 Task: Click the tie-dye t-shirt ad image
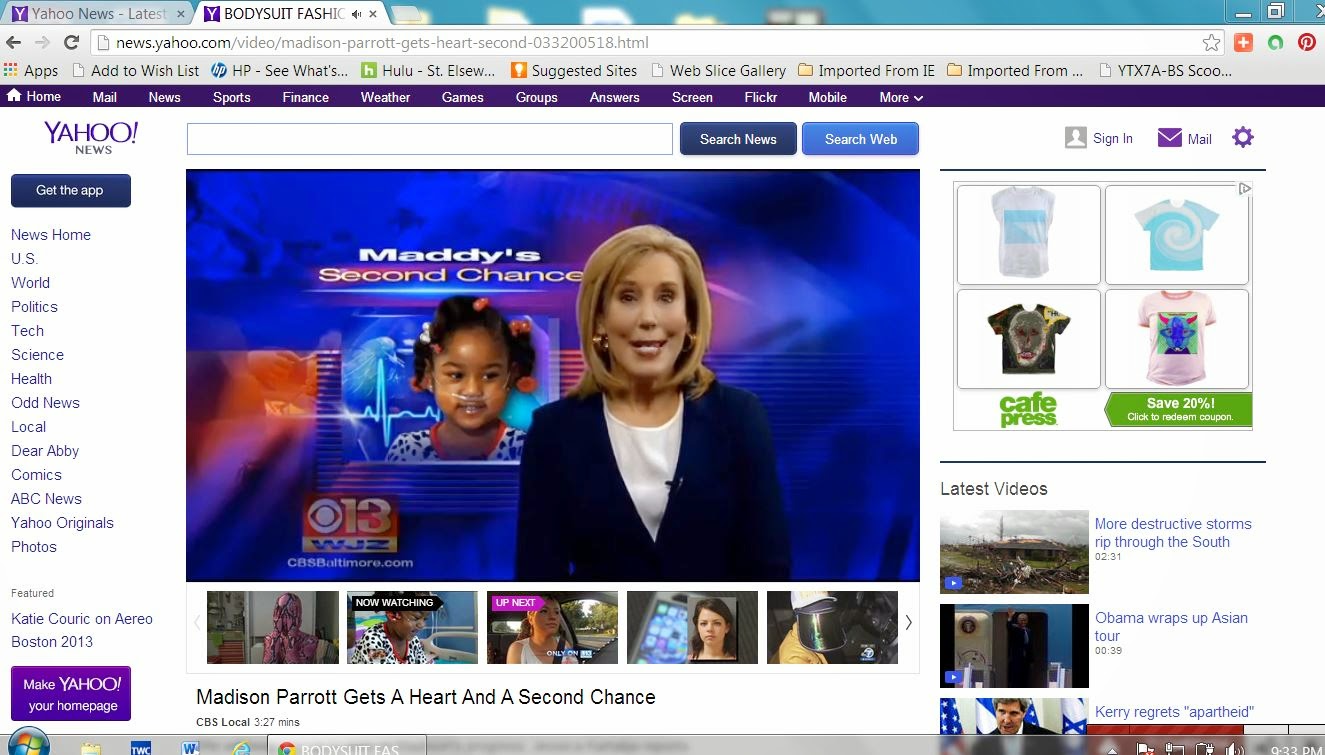point(1177,235)
